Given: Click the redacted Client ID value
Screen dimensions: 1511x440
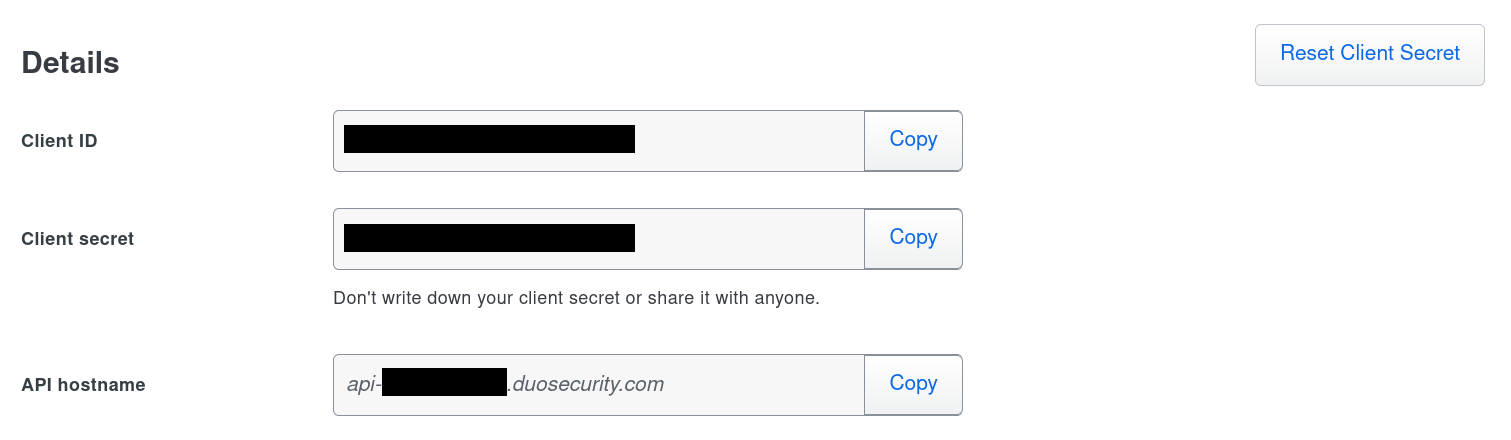Looking at the screenshot, I should click(x=489, y=139).
